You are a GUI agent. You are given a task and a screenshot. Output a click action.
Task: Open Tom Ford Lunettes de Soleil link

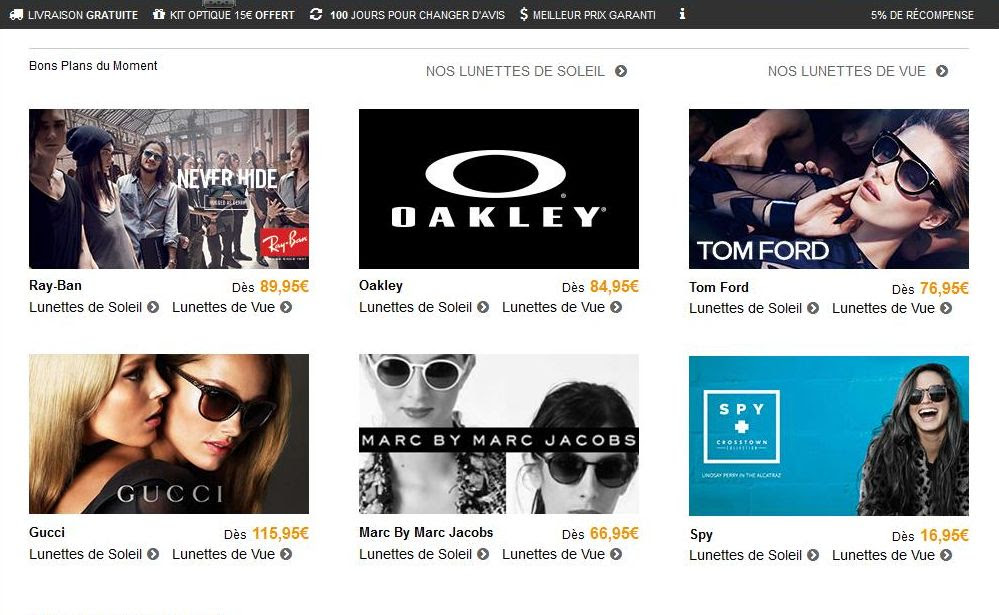pyautogui.click(x=745, y=308)
